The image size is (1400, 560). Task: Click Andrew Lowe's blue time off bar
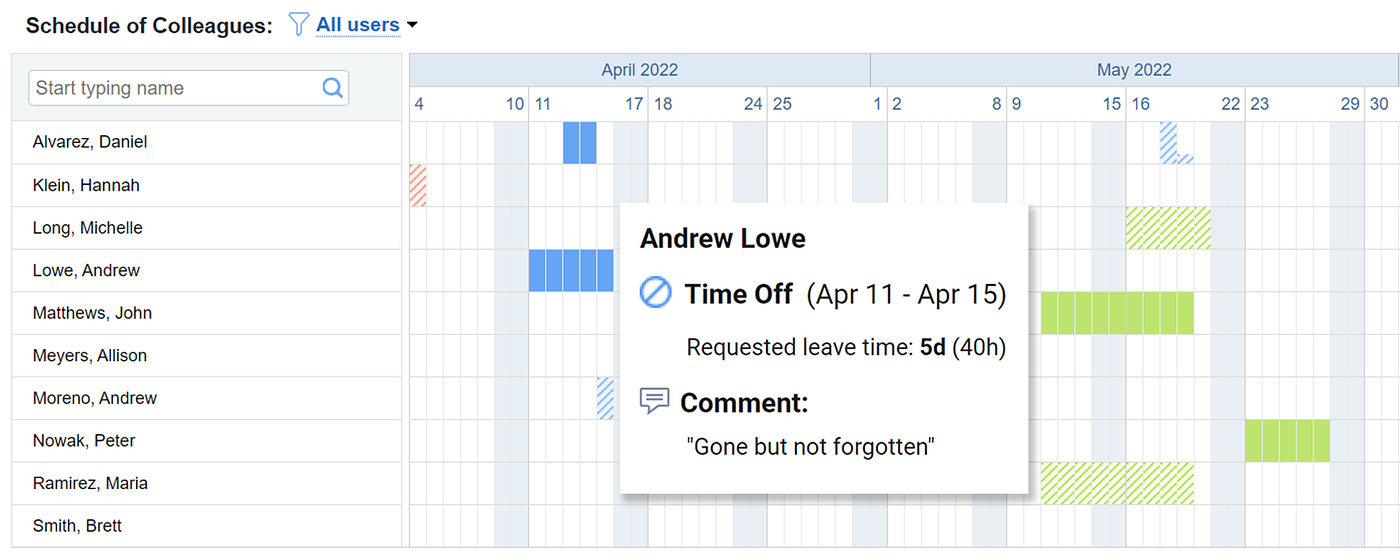570,271
